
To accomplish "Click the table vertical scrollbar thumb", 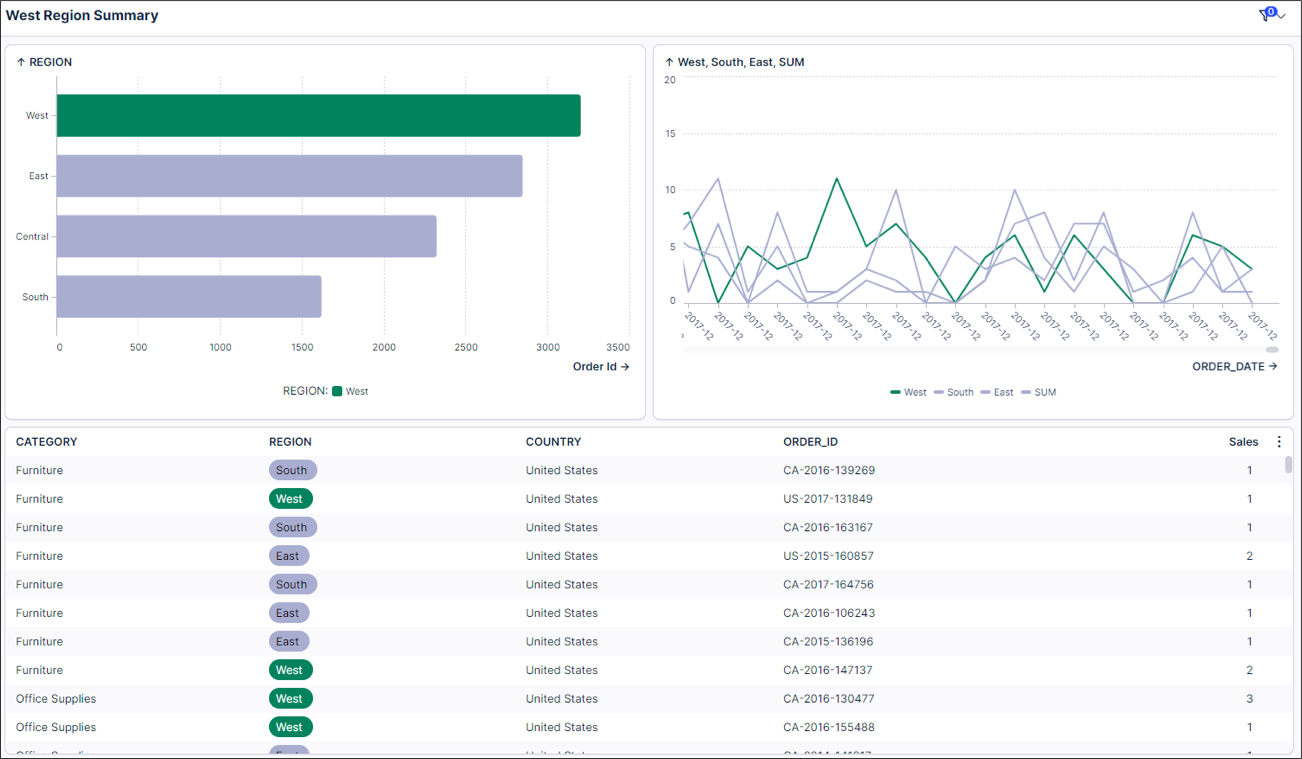I will [1289, 465].
